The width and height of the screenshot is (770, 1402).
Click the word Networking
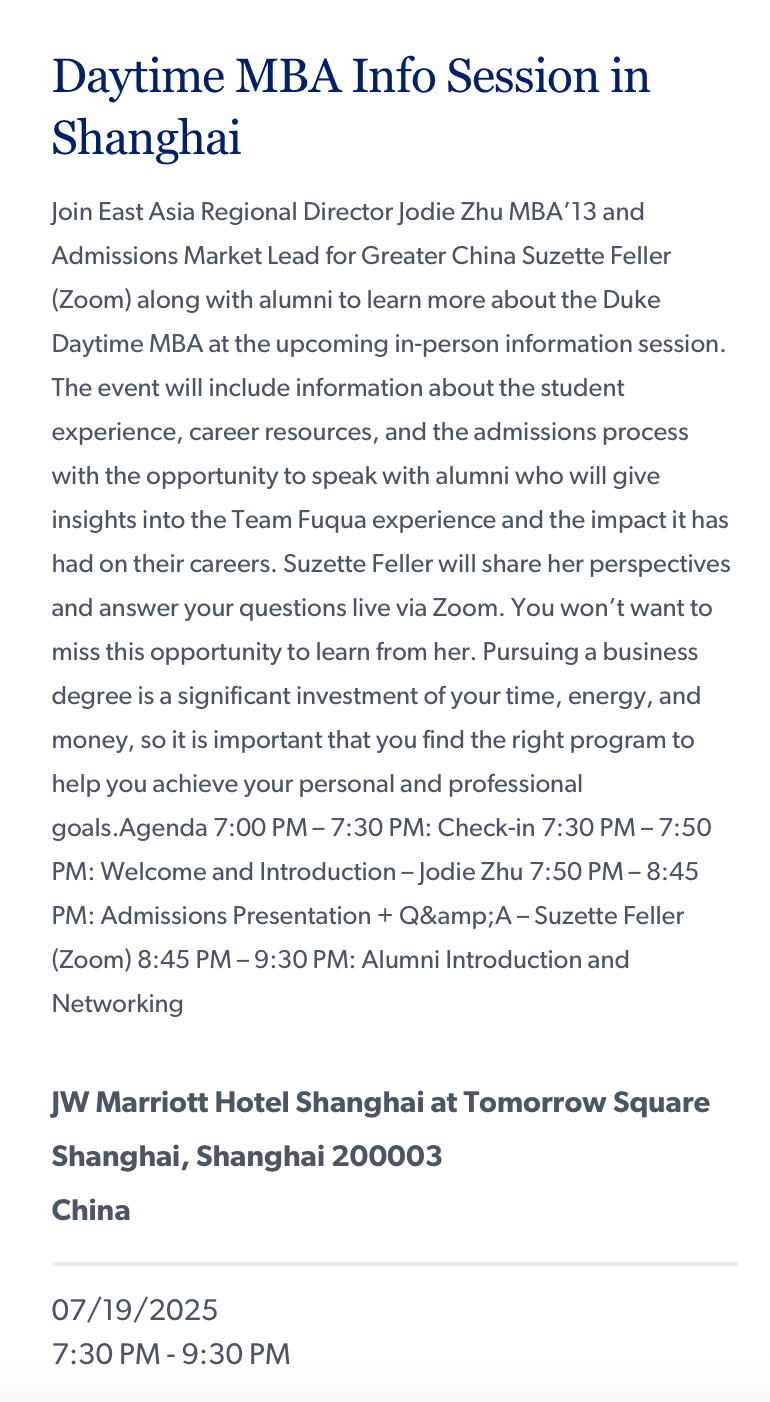pos(118,1004)
